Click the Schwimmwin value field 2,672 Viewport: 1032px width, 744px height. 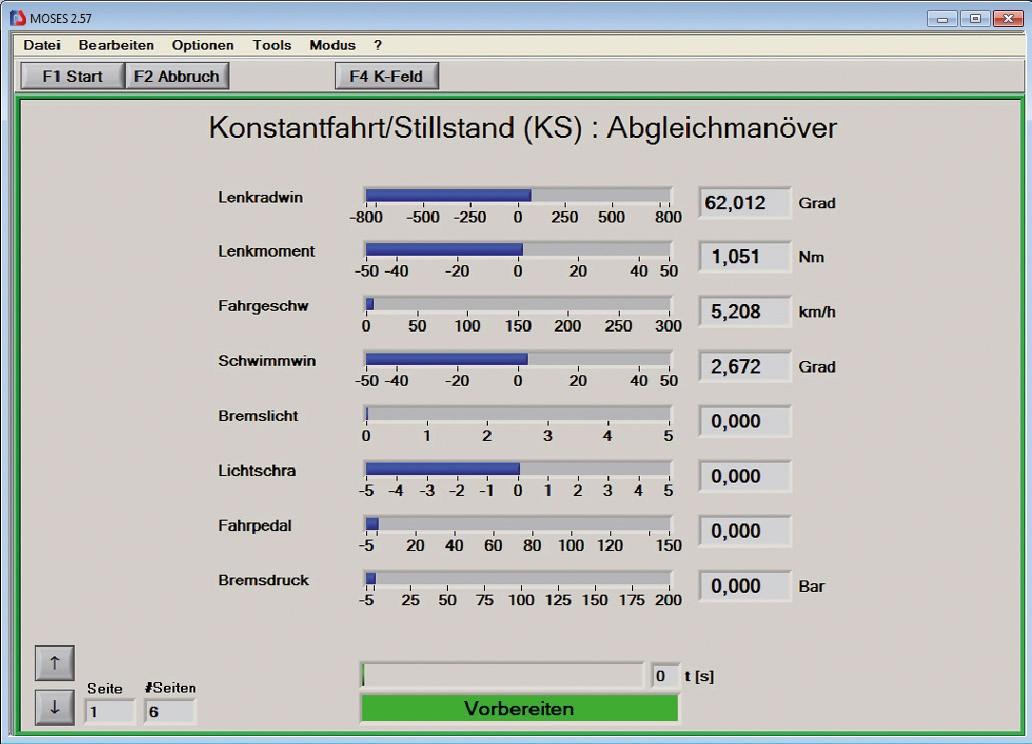[x=744, y=367]
